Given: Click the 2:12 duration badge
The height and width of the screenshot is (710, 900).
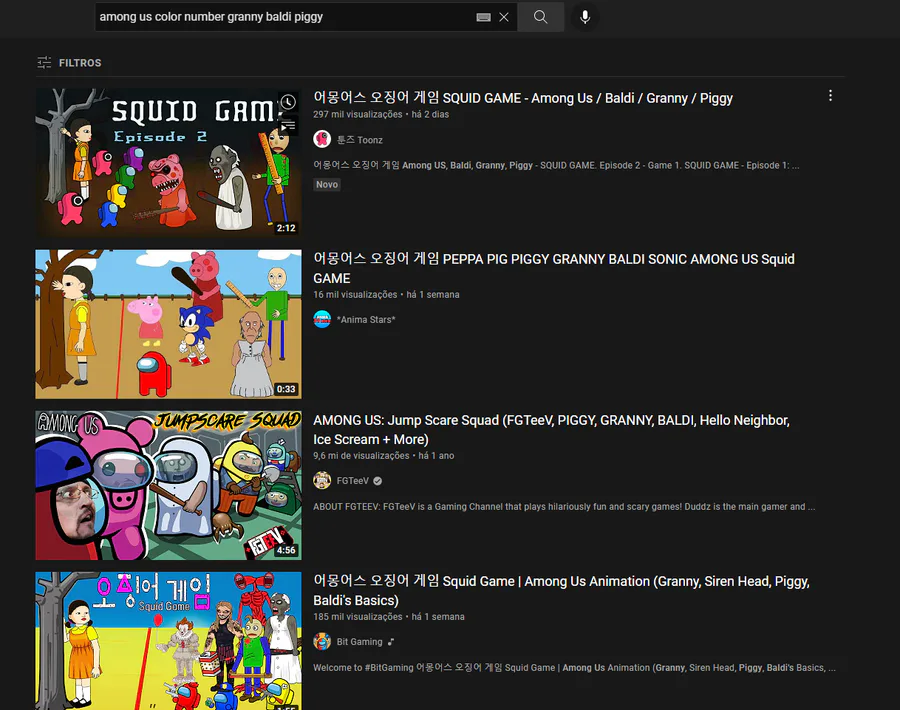Looking at the screenshot, I should click(286, 228).
